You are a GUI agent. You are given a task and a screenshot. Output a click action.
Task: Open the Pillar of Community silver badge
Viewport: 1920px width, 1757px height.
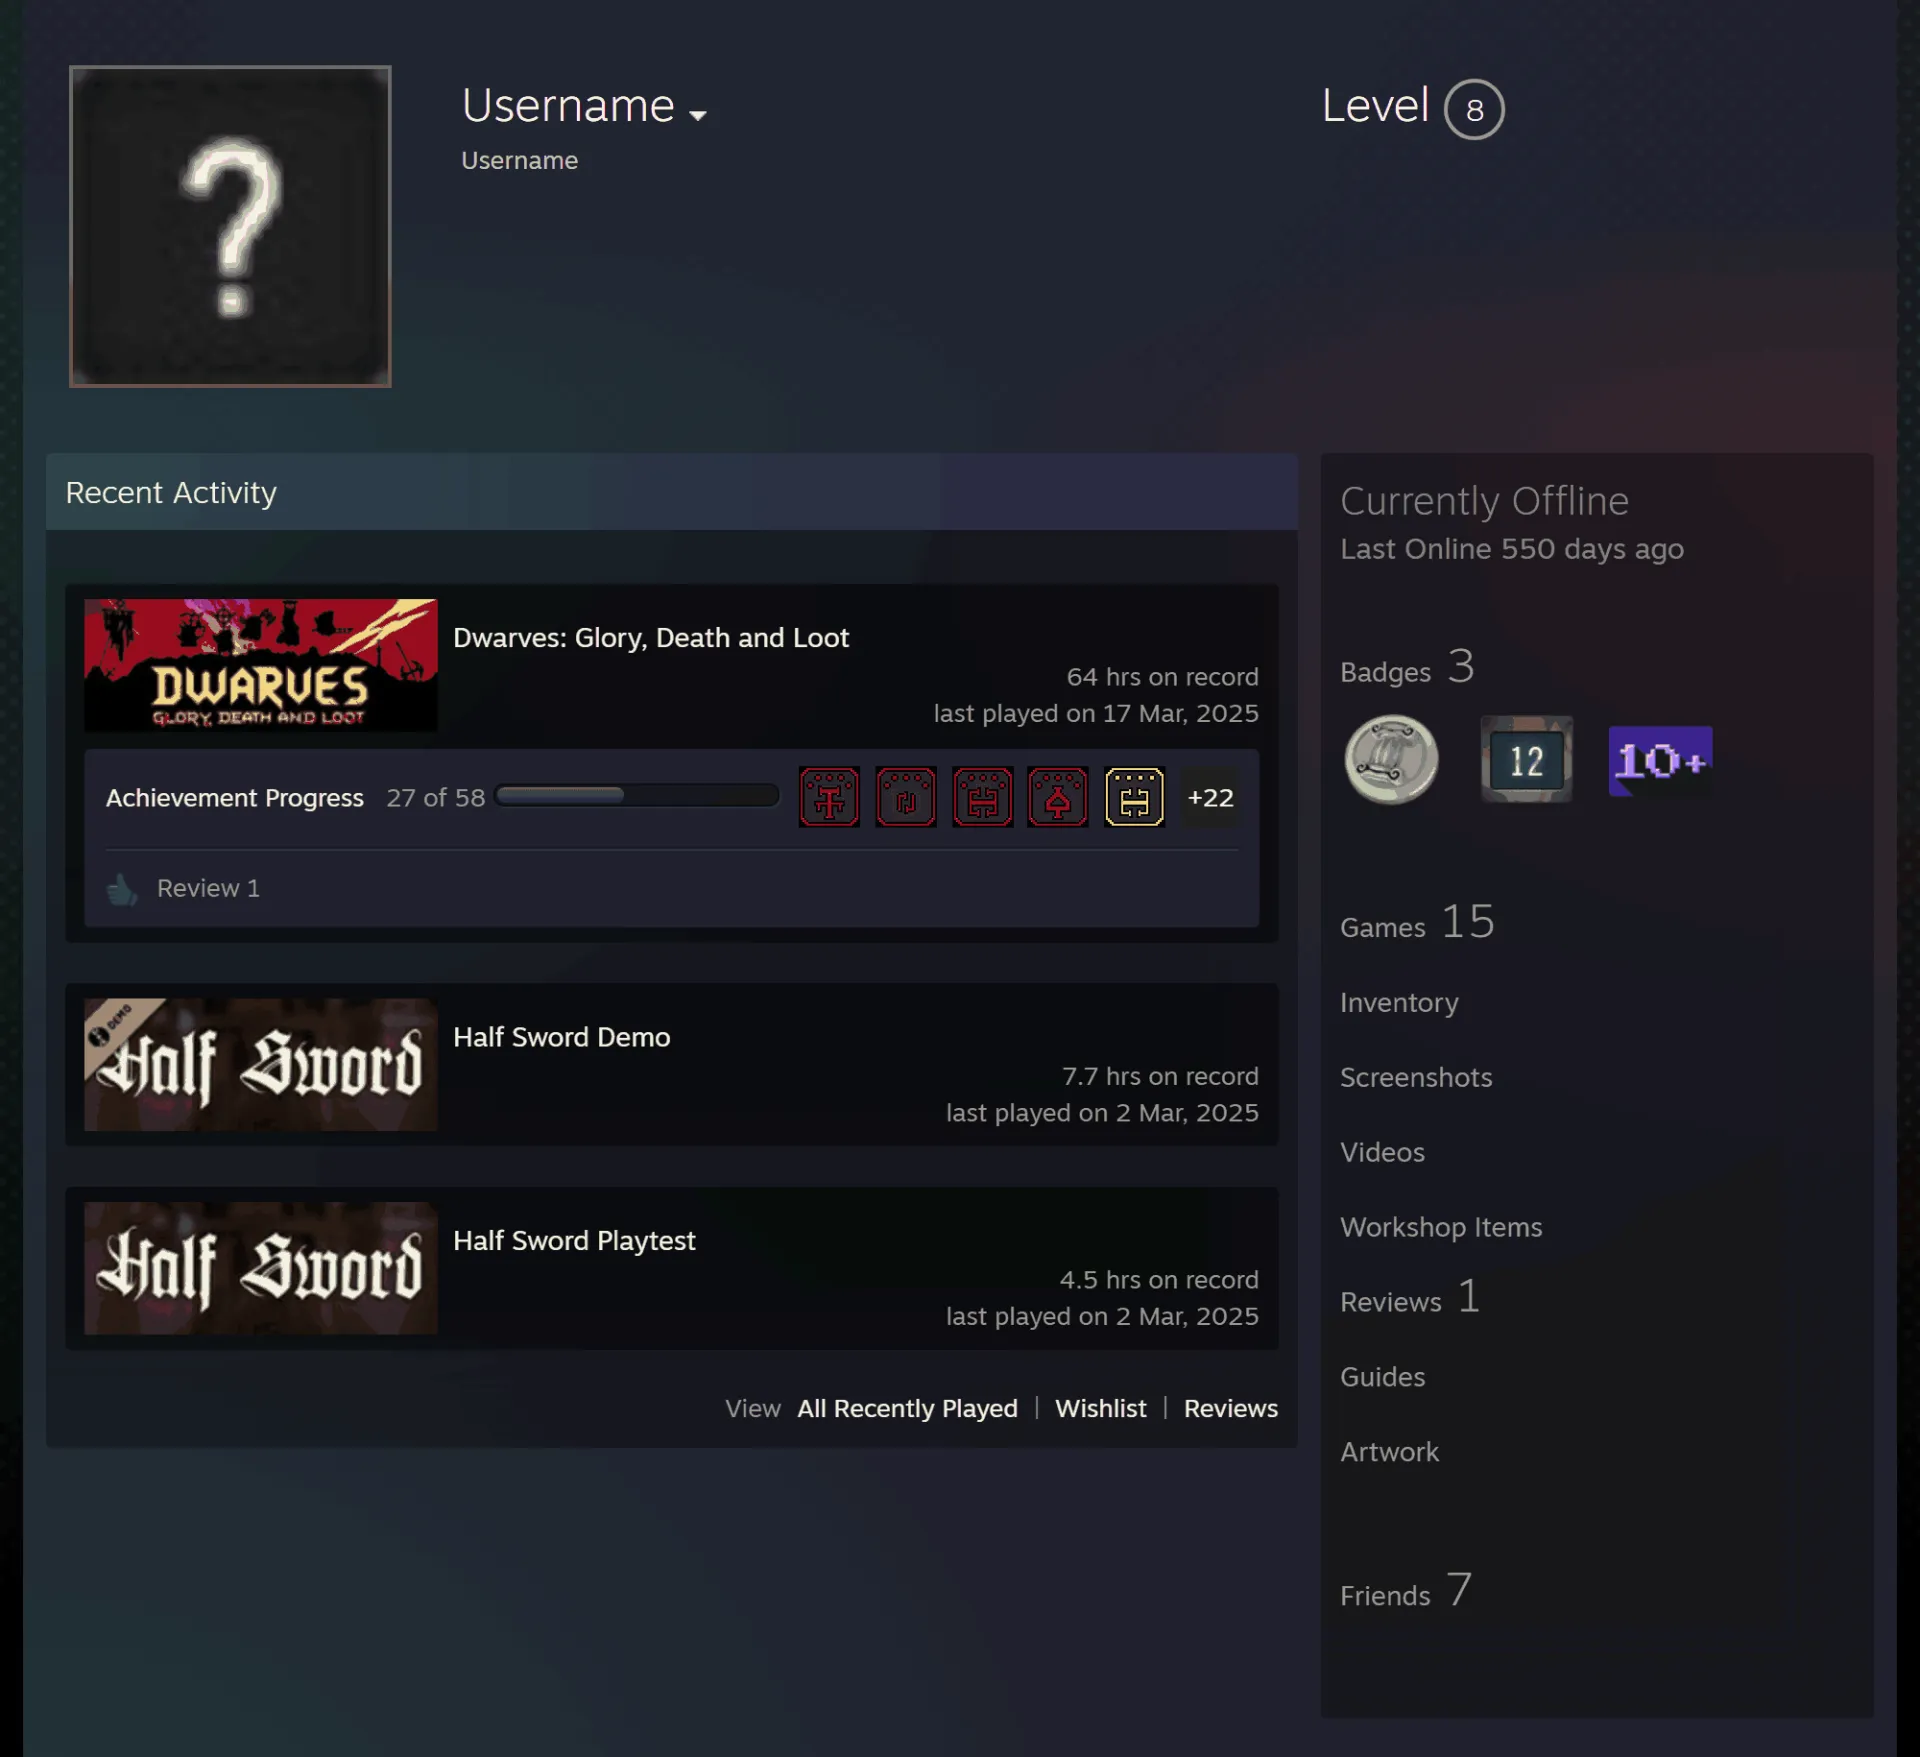click(x=1391, y=759)
